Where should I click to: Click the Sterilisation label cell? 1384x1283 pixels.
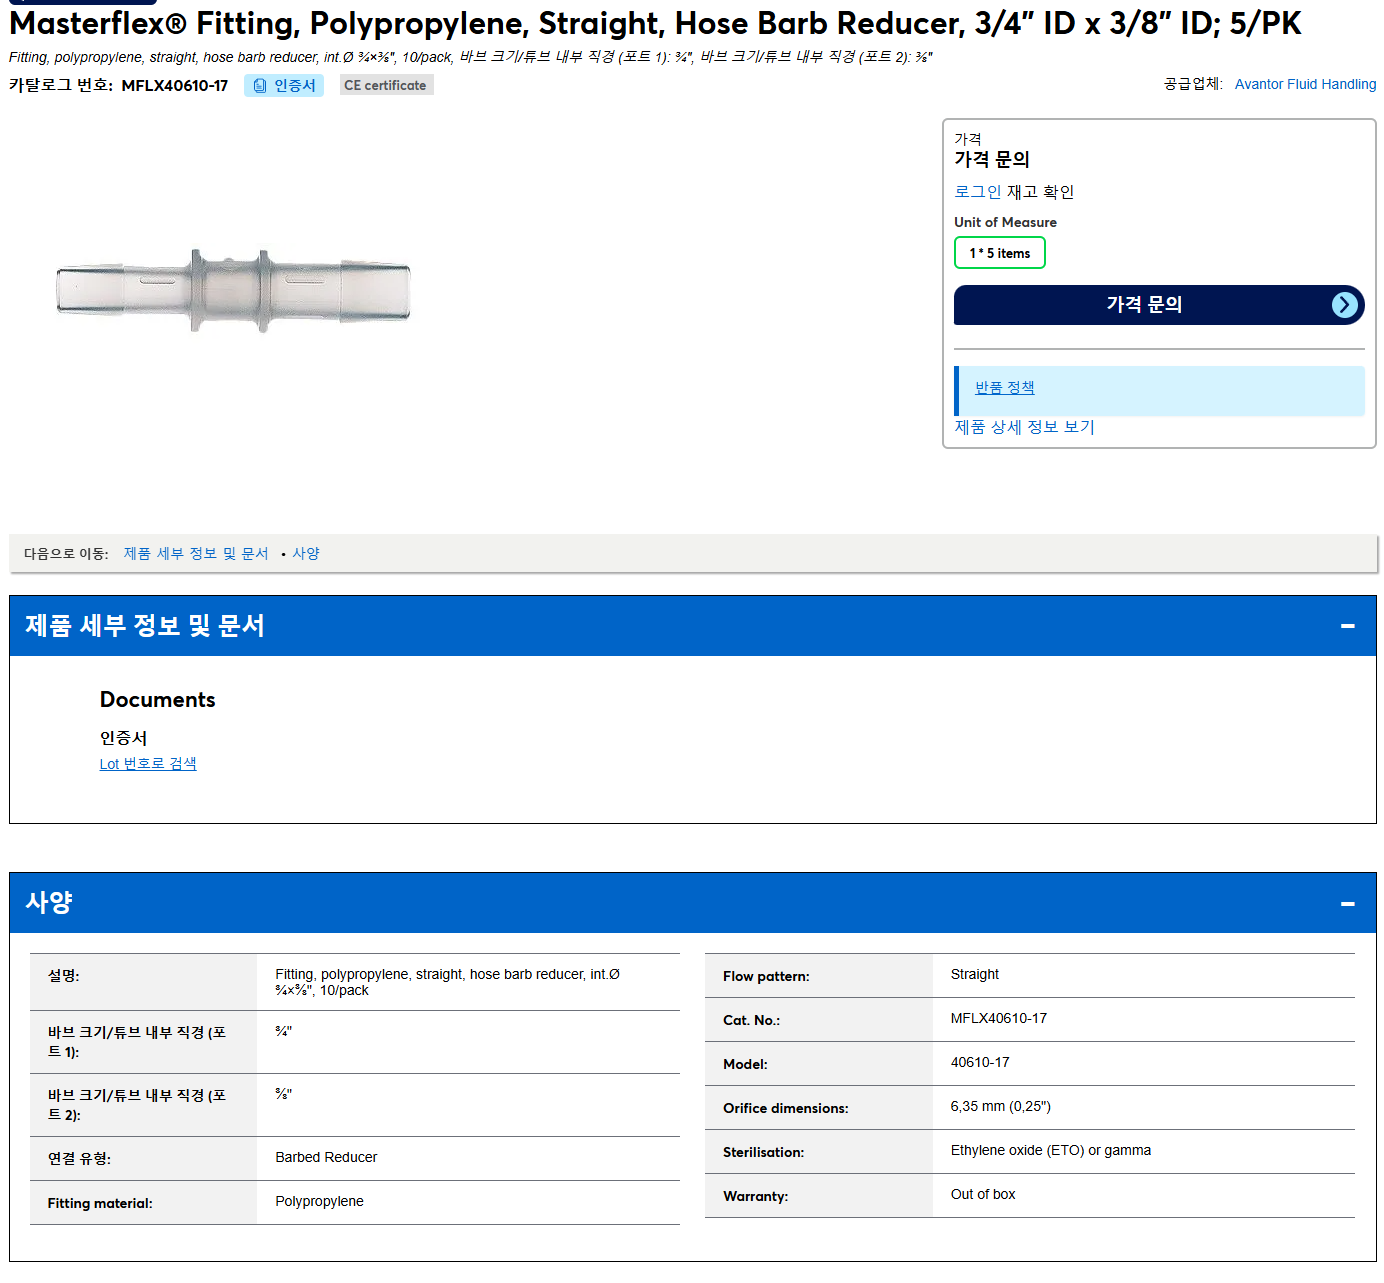(819, 1152)
